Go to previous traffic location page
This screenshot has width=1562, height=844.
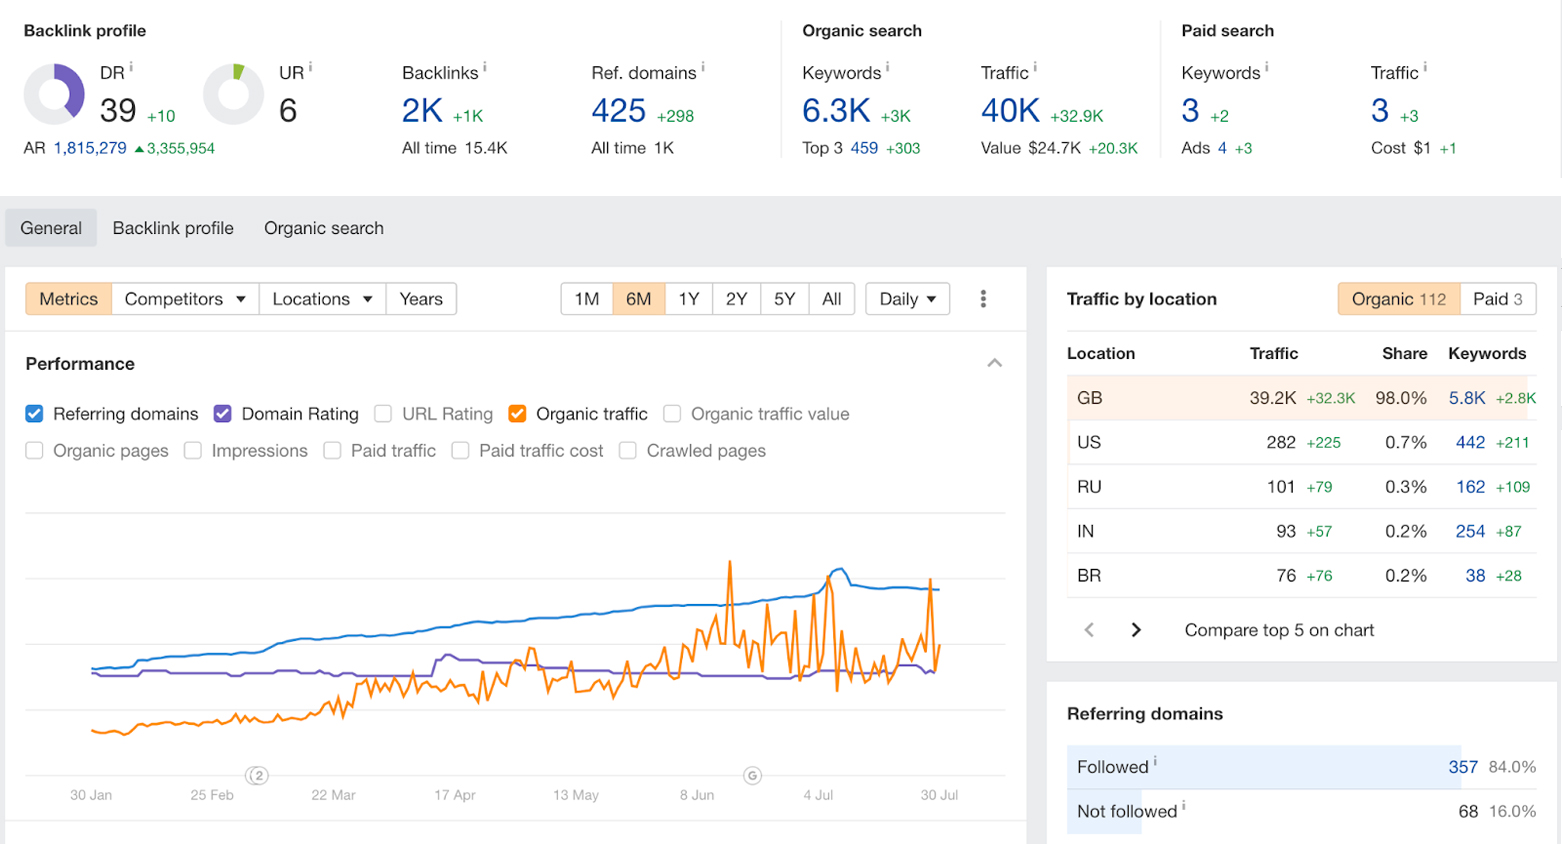coord(1089,630)
